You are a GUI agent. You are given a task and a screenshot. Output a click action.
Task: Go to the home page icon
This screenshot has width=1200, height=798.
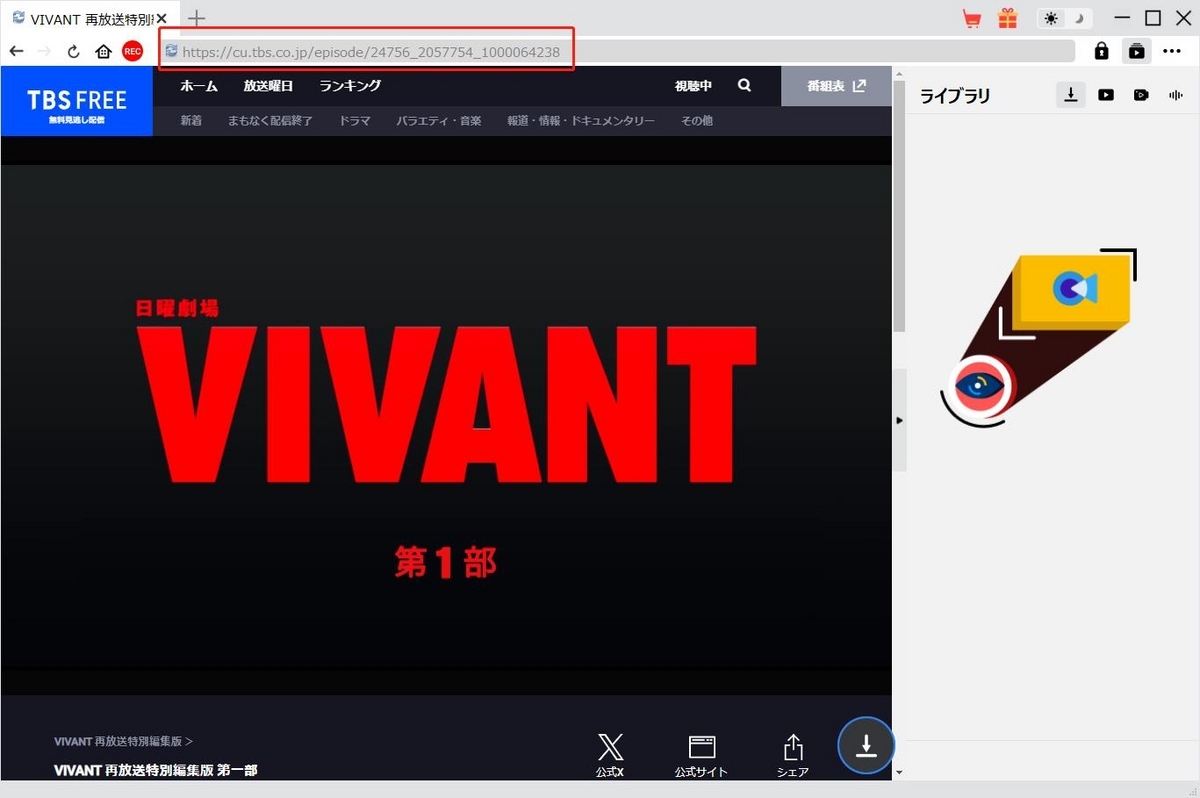103,51
